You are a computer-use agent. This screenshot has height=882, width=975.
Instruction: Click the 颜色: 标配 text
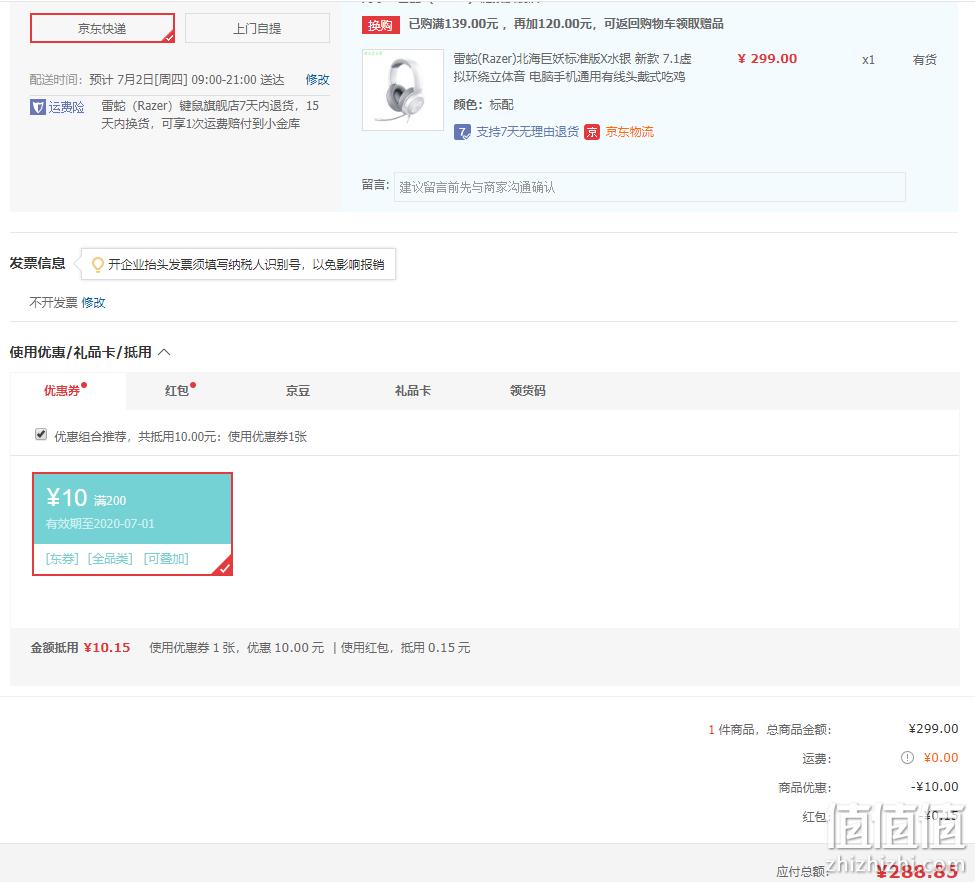(484, 104)
